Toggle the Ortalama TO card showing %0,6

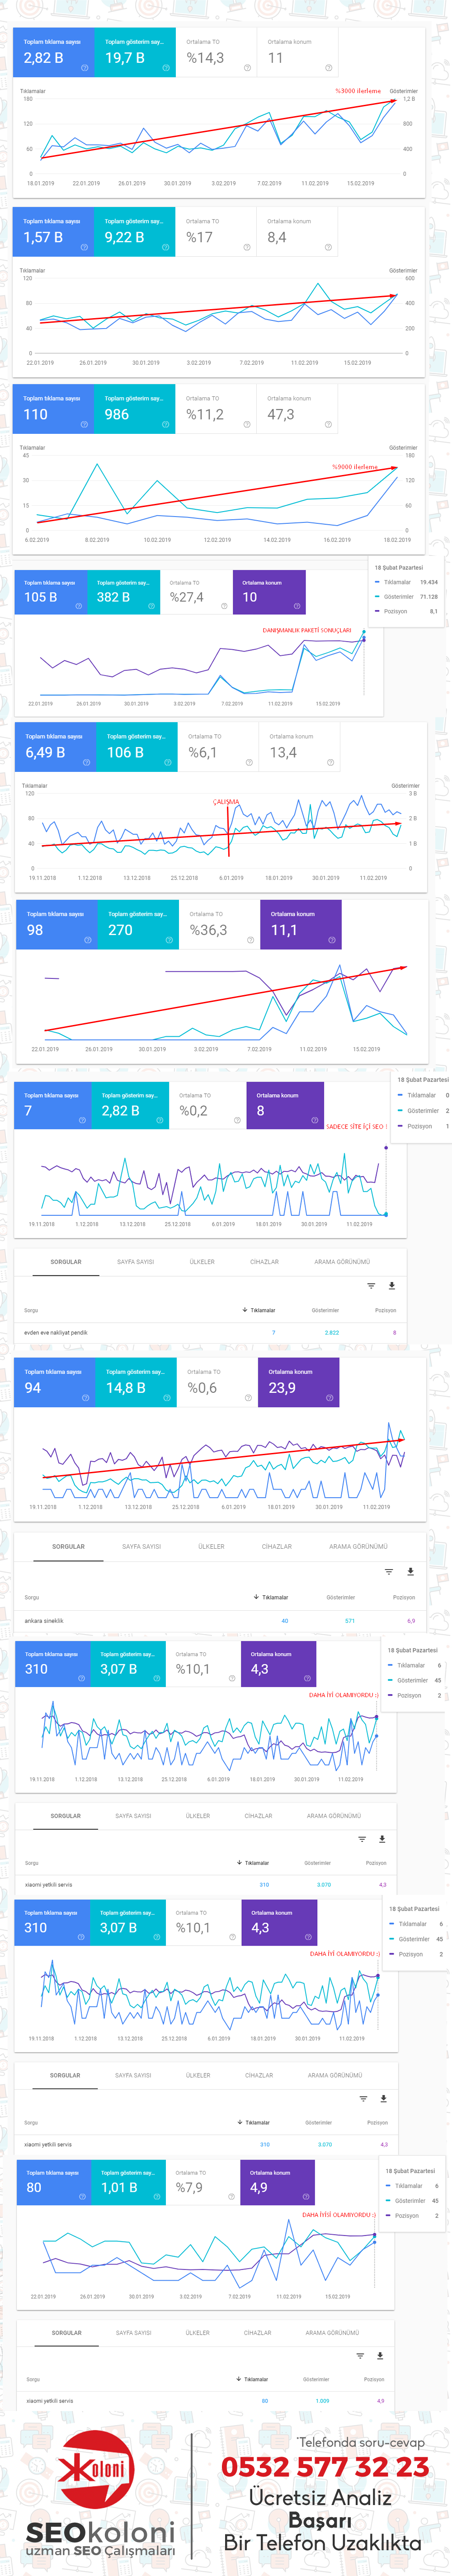[218, 1383]
